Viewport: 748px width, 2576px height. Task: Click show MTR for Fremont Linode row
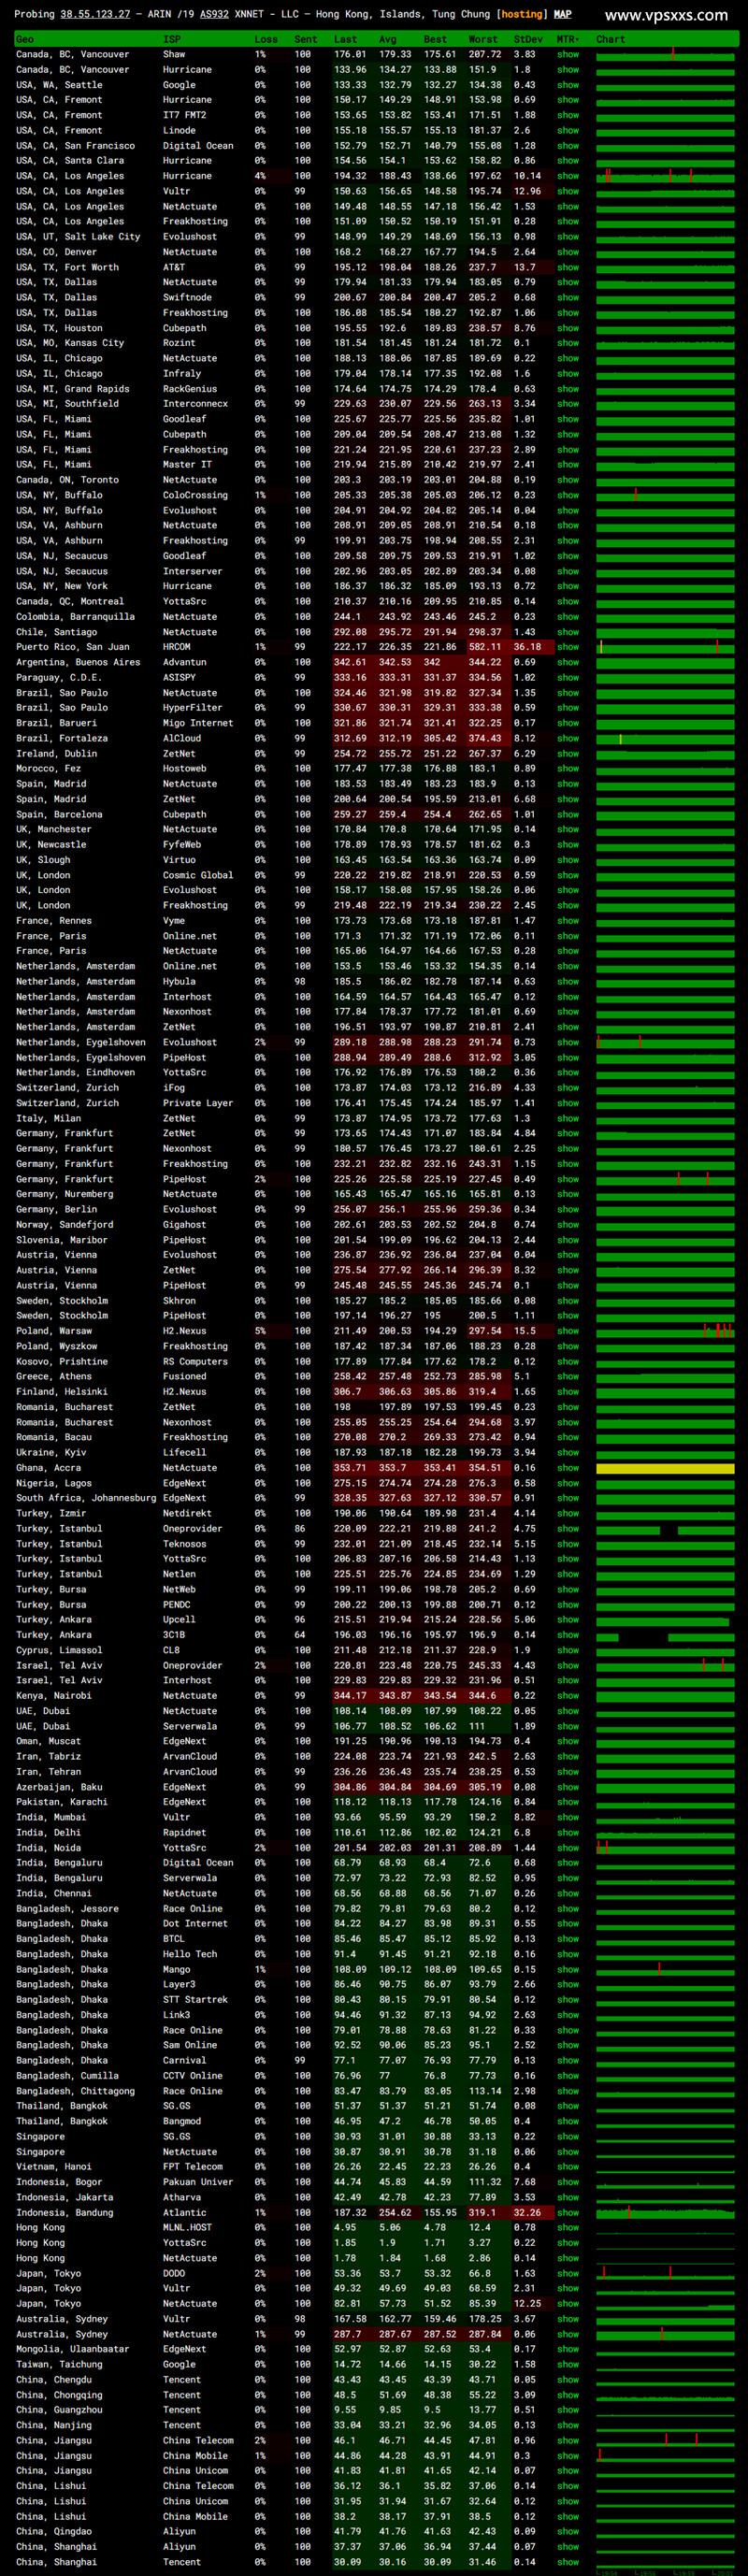tap(568, 130)
